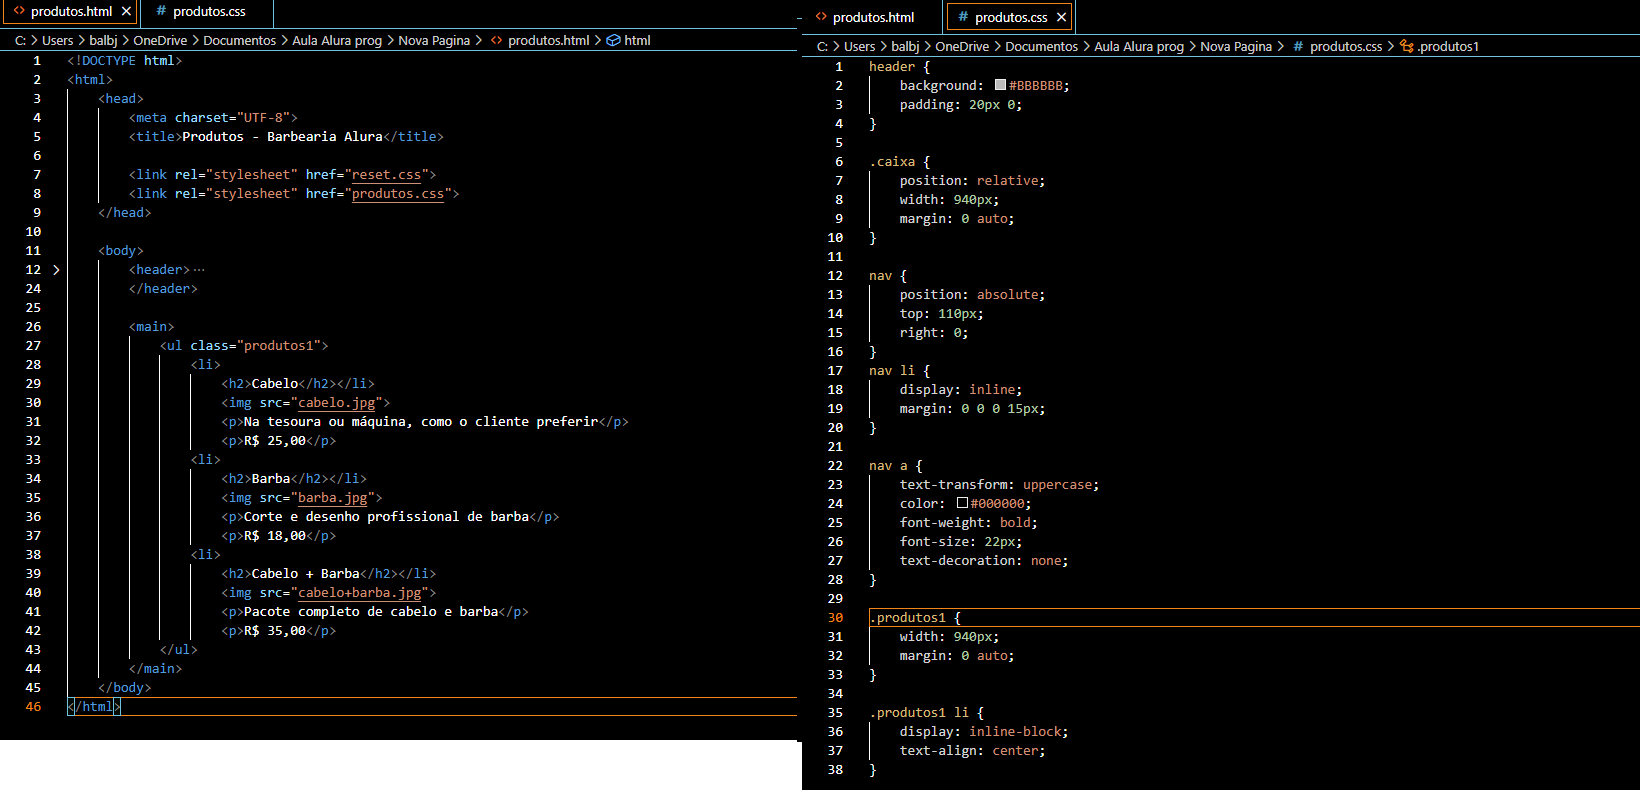
Task: Follow the cabelo+barba.jpg image source link
Action: click(359, 593)
